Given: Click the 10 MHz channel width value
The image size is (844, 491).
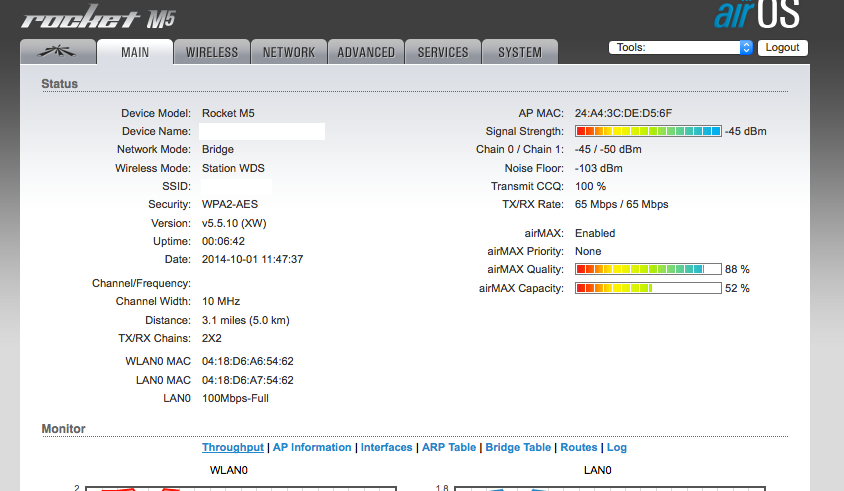Looking at the screenshot, I should pos(221,301).
